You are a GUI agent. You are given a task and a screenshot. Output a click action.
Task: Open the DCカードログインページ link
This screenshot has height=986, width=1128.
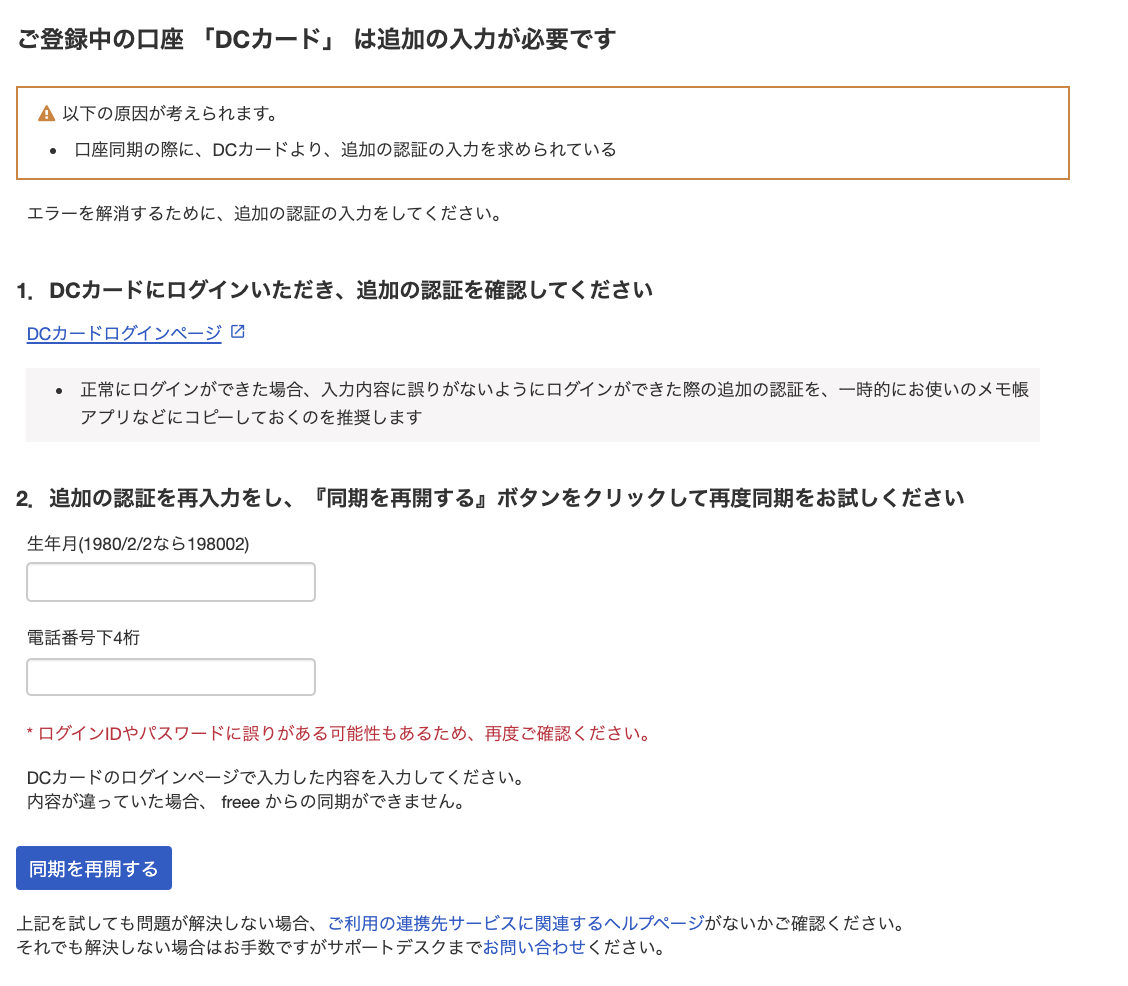[x=122, y=334]
